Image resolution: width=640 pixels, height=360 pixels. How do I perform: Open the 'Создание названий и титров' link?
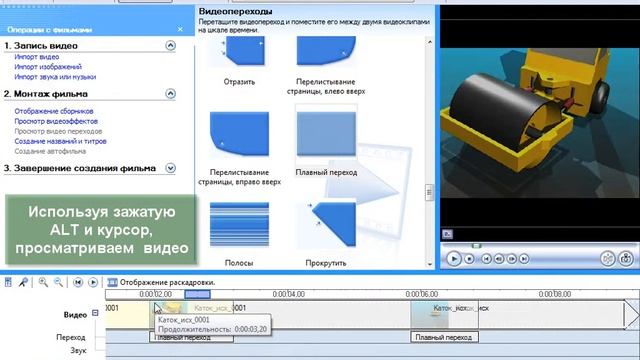click(x=60, y=141)
